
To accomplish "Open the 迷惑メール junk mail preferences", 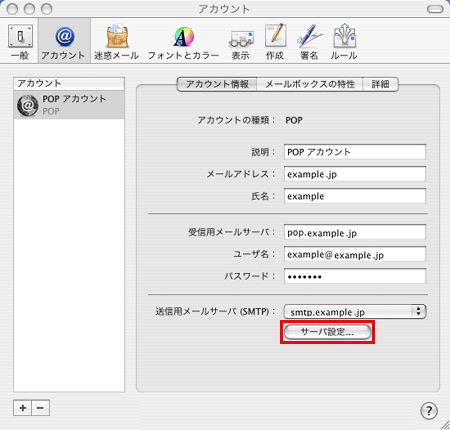I will (116, 42).
